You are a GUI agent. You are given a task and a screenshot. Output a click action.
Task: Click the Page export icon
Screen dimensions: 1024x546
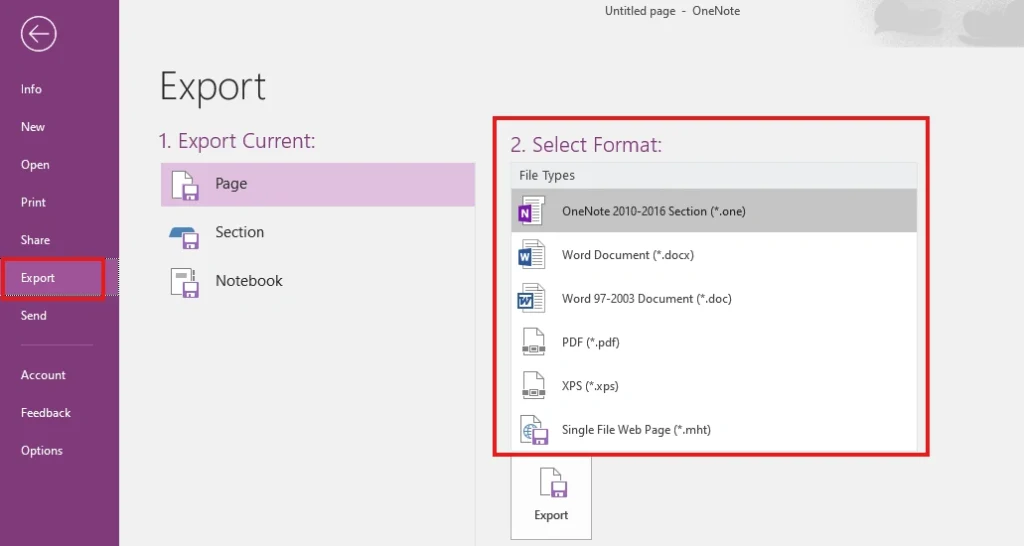(x=184, y=185)
